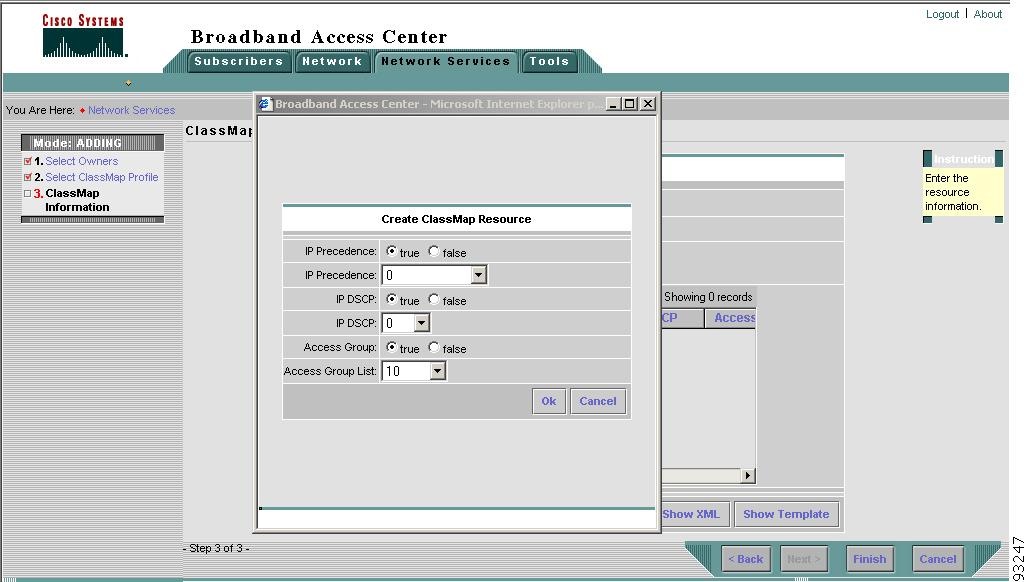Click the checked box beside Select ClassMap Profile
Viewport: 1028px width, 582px height.
coord(28,177)
